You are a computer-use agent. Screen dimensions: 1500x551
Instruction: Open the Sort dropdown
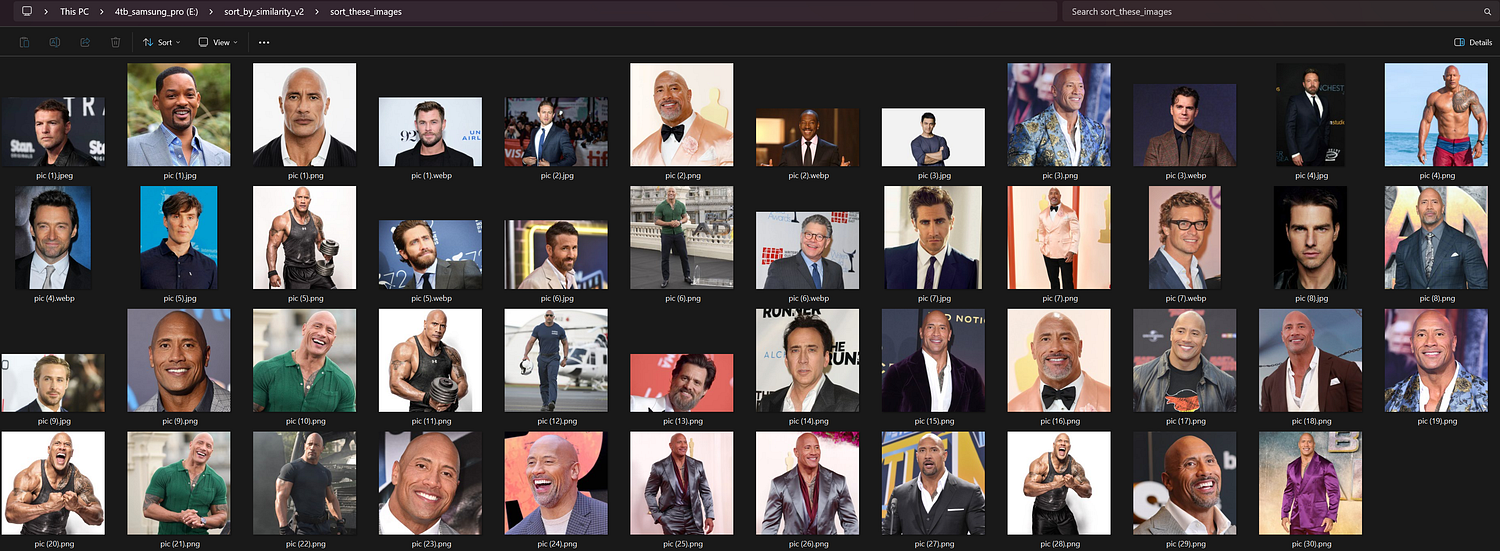161,42
